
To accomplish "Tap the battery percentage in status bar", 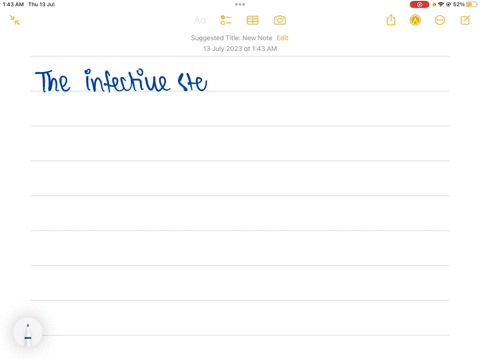I will click(x=459, y=4).
